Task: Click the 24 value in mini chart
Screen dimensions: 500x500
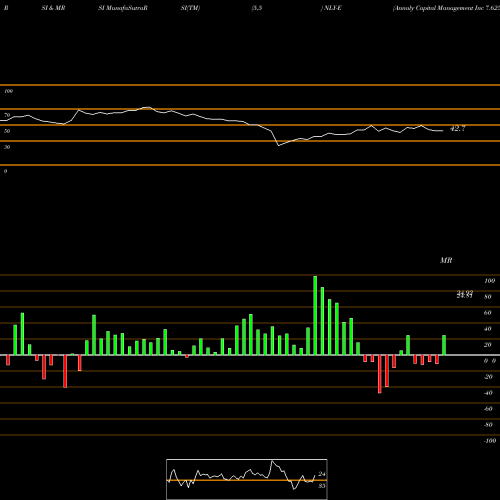Action: 322,474
